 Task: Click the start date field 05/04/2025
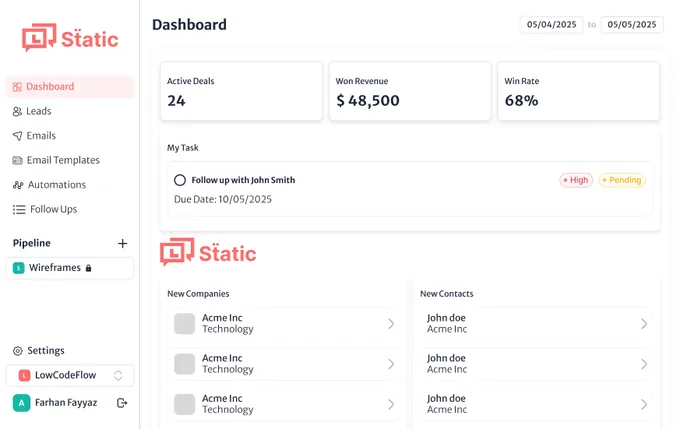click(x=552, y=25)
